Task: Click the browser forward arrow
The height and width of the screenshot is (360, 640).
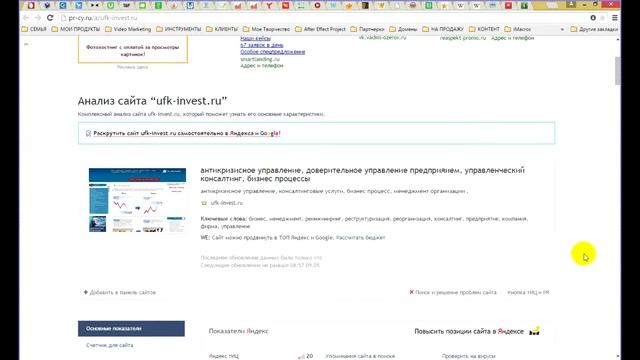Action: [38, 18]
